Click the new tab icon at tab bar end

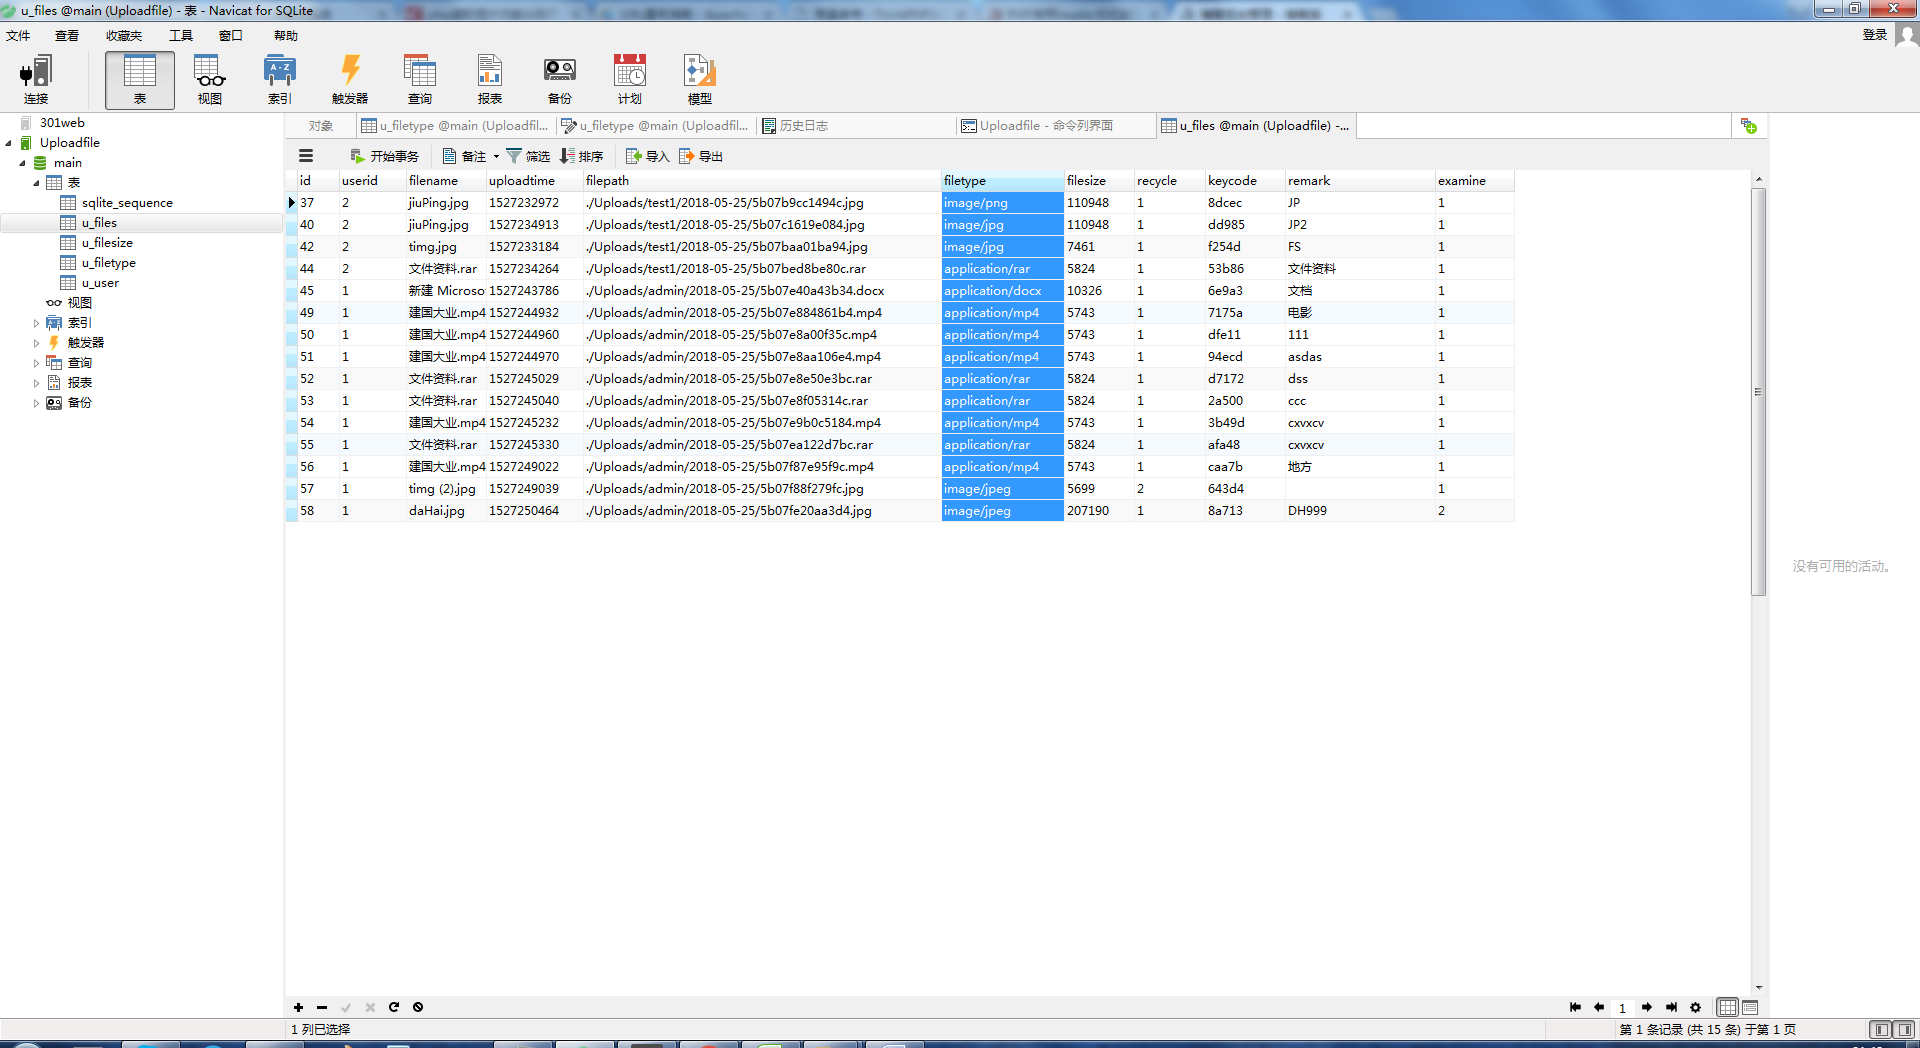[1749, 126]
